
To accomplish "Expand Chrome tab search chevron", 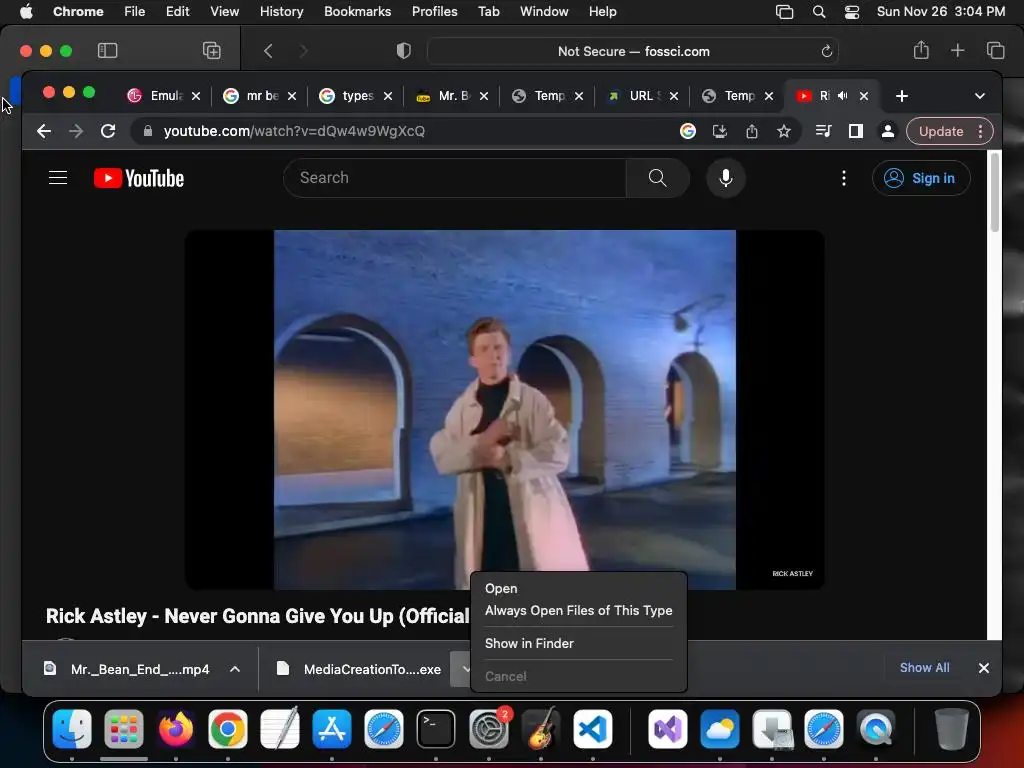I will [x=980, y=96].
